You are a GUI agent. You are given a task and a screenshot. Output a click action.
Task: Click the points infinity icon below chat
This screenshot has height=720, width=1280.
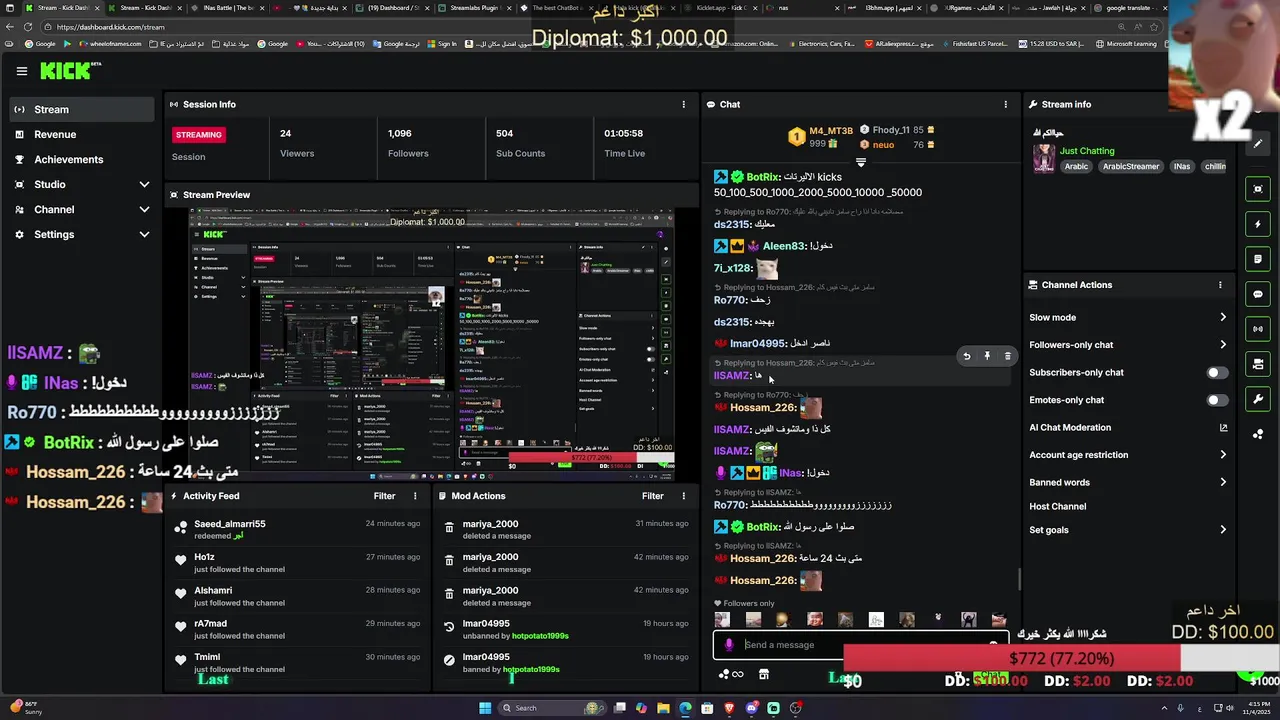pos(731,675)
